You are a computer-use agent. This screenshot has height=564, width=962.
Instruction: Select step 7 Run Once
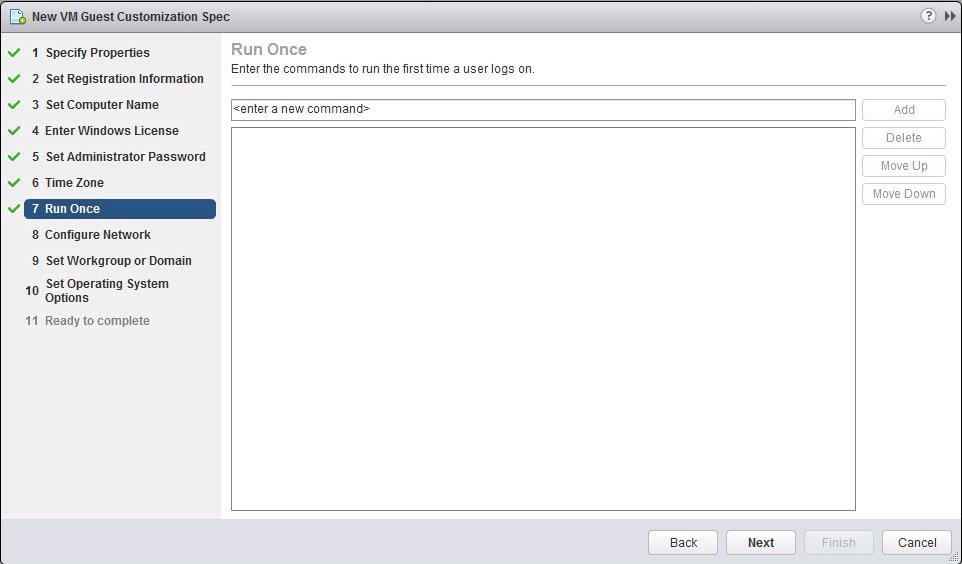click(120, 209)
